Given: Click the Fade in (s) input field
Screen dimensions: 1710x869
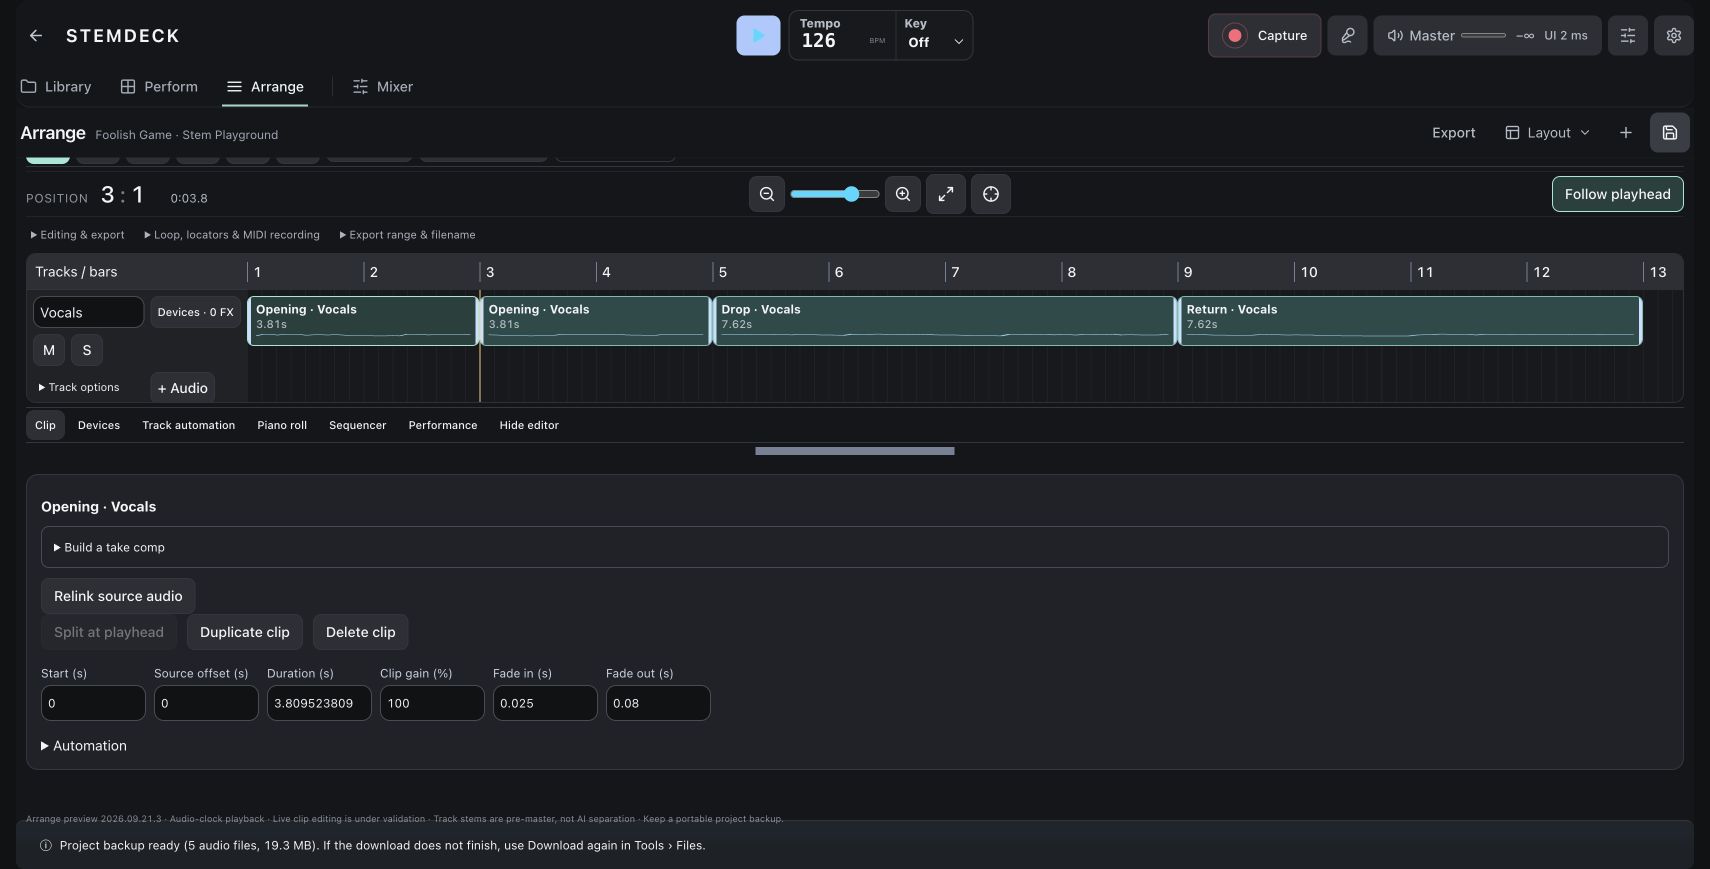Looking at the screenshot, I should (x=545, y=703).
